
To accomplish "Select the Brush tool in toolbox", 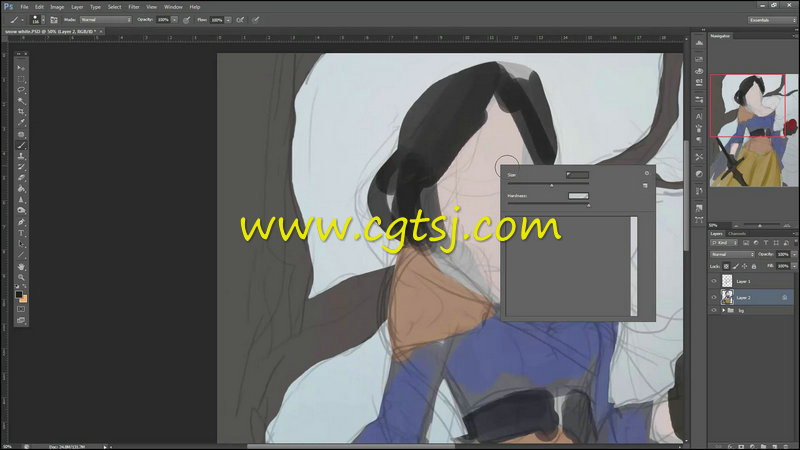I will [21, 145].
